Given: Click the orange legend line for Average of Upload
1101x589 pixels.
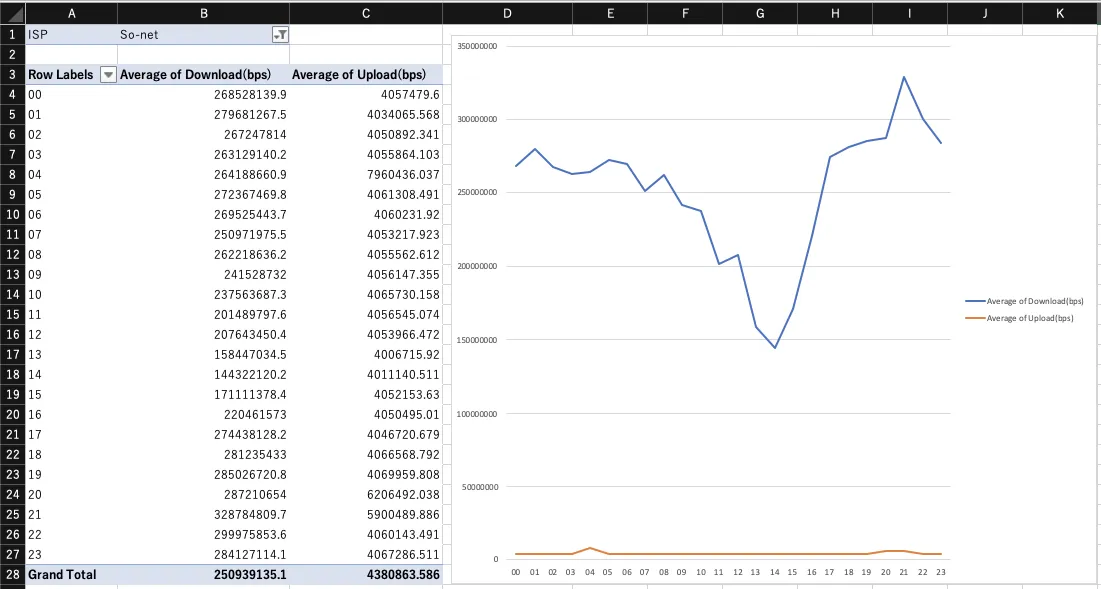Looking at the screenshot, I should point(974,318).
